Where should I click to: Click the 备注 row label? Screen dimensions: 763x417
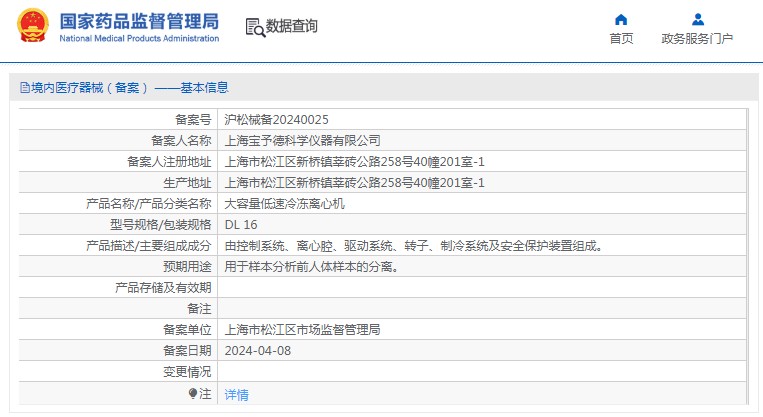pos(200,309)
